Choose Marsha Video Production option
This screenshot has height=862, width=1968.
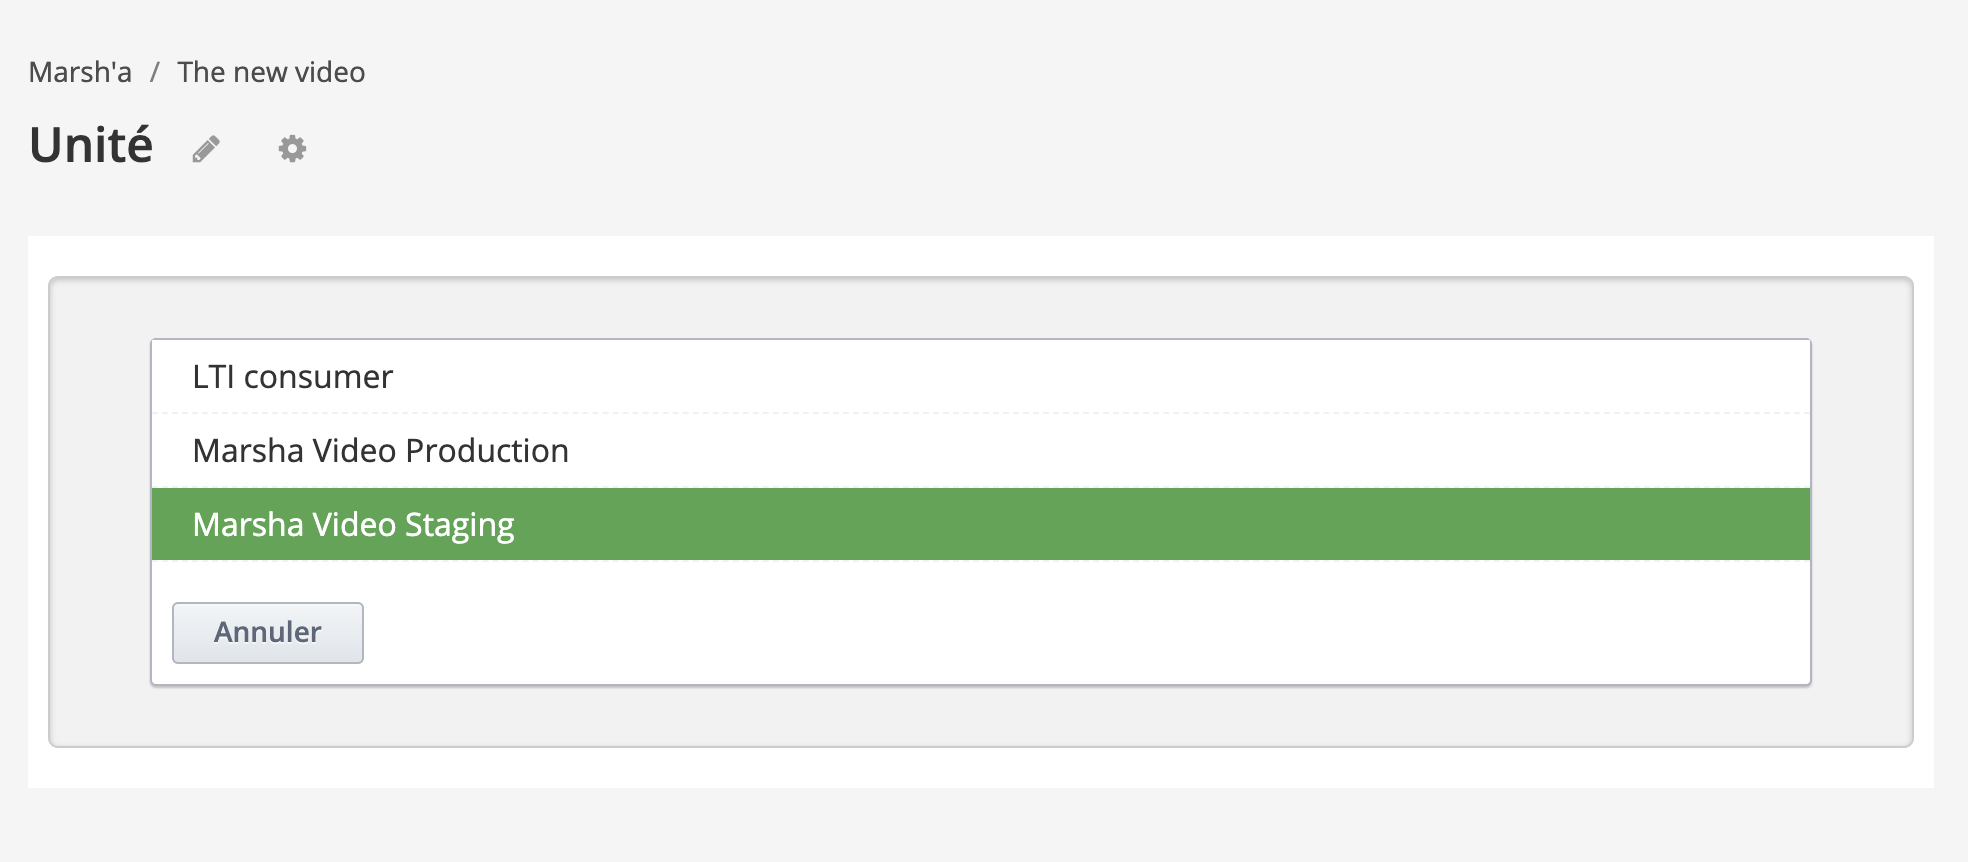(x=380, y=451)
